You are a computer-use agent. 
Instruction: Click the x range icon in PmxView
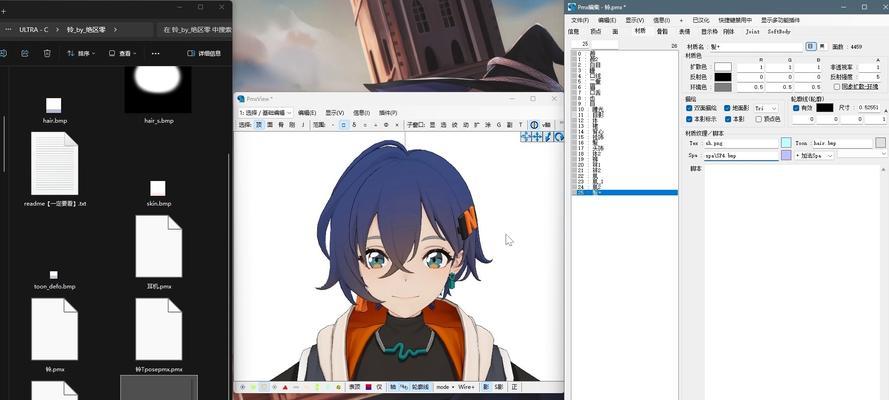[x=397, y=125]
